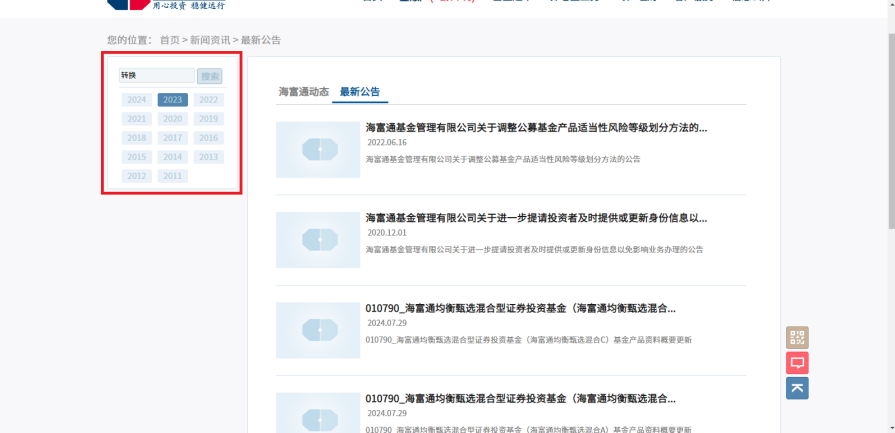
Task: Click the search keyword field containing 转换
Action: click(157, 75)
